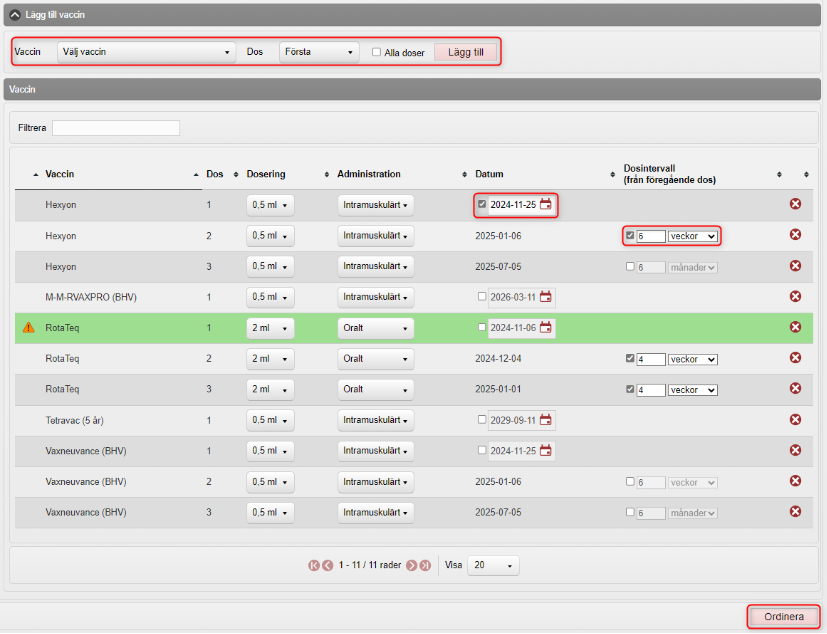Image resolution: width=827 pixels, height=634 pixels.
Task: Remove the M-M-RVAXPRO (BHV) row
Action: 796,296
